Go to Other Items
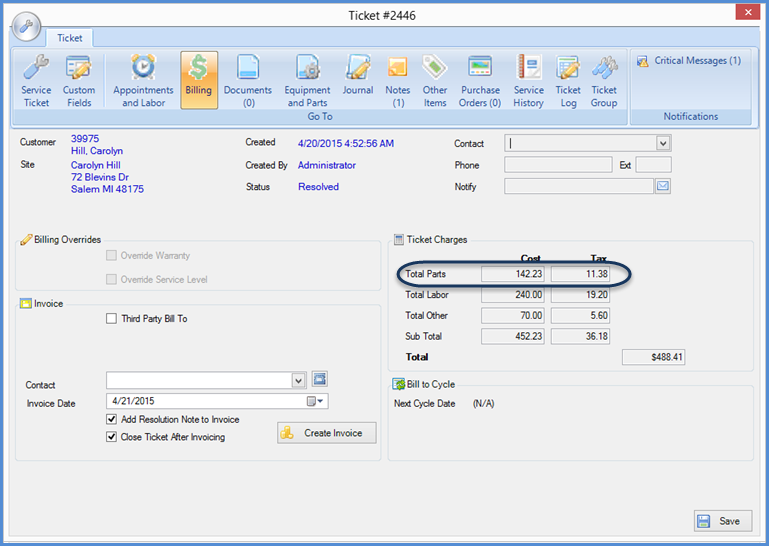 pos(435,81)
